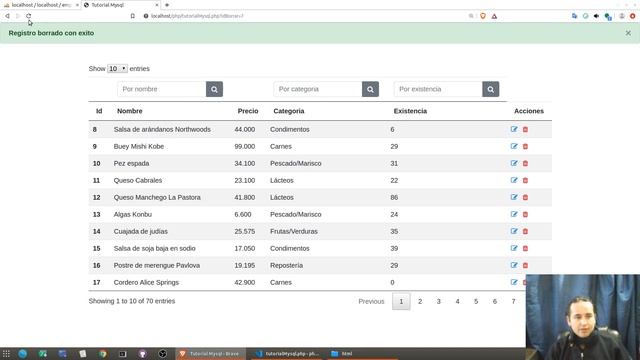Delete Queso Manchego La Pastora row

pos(525,197)
